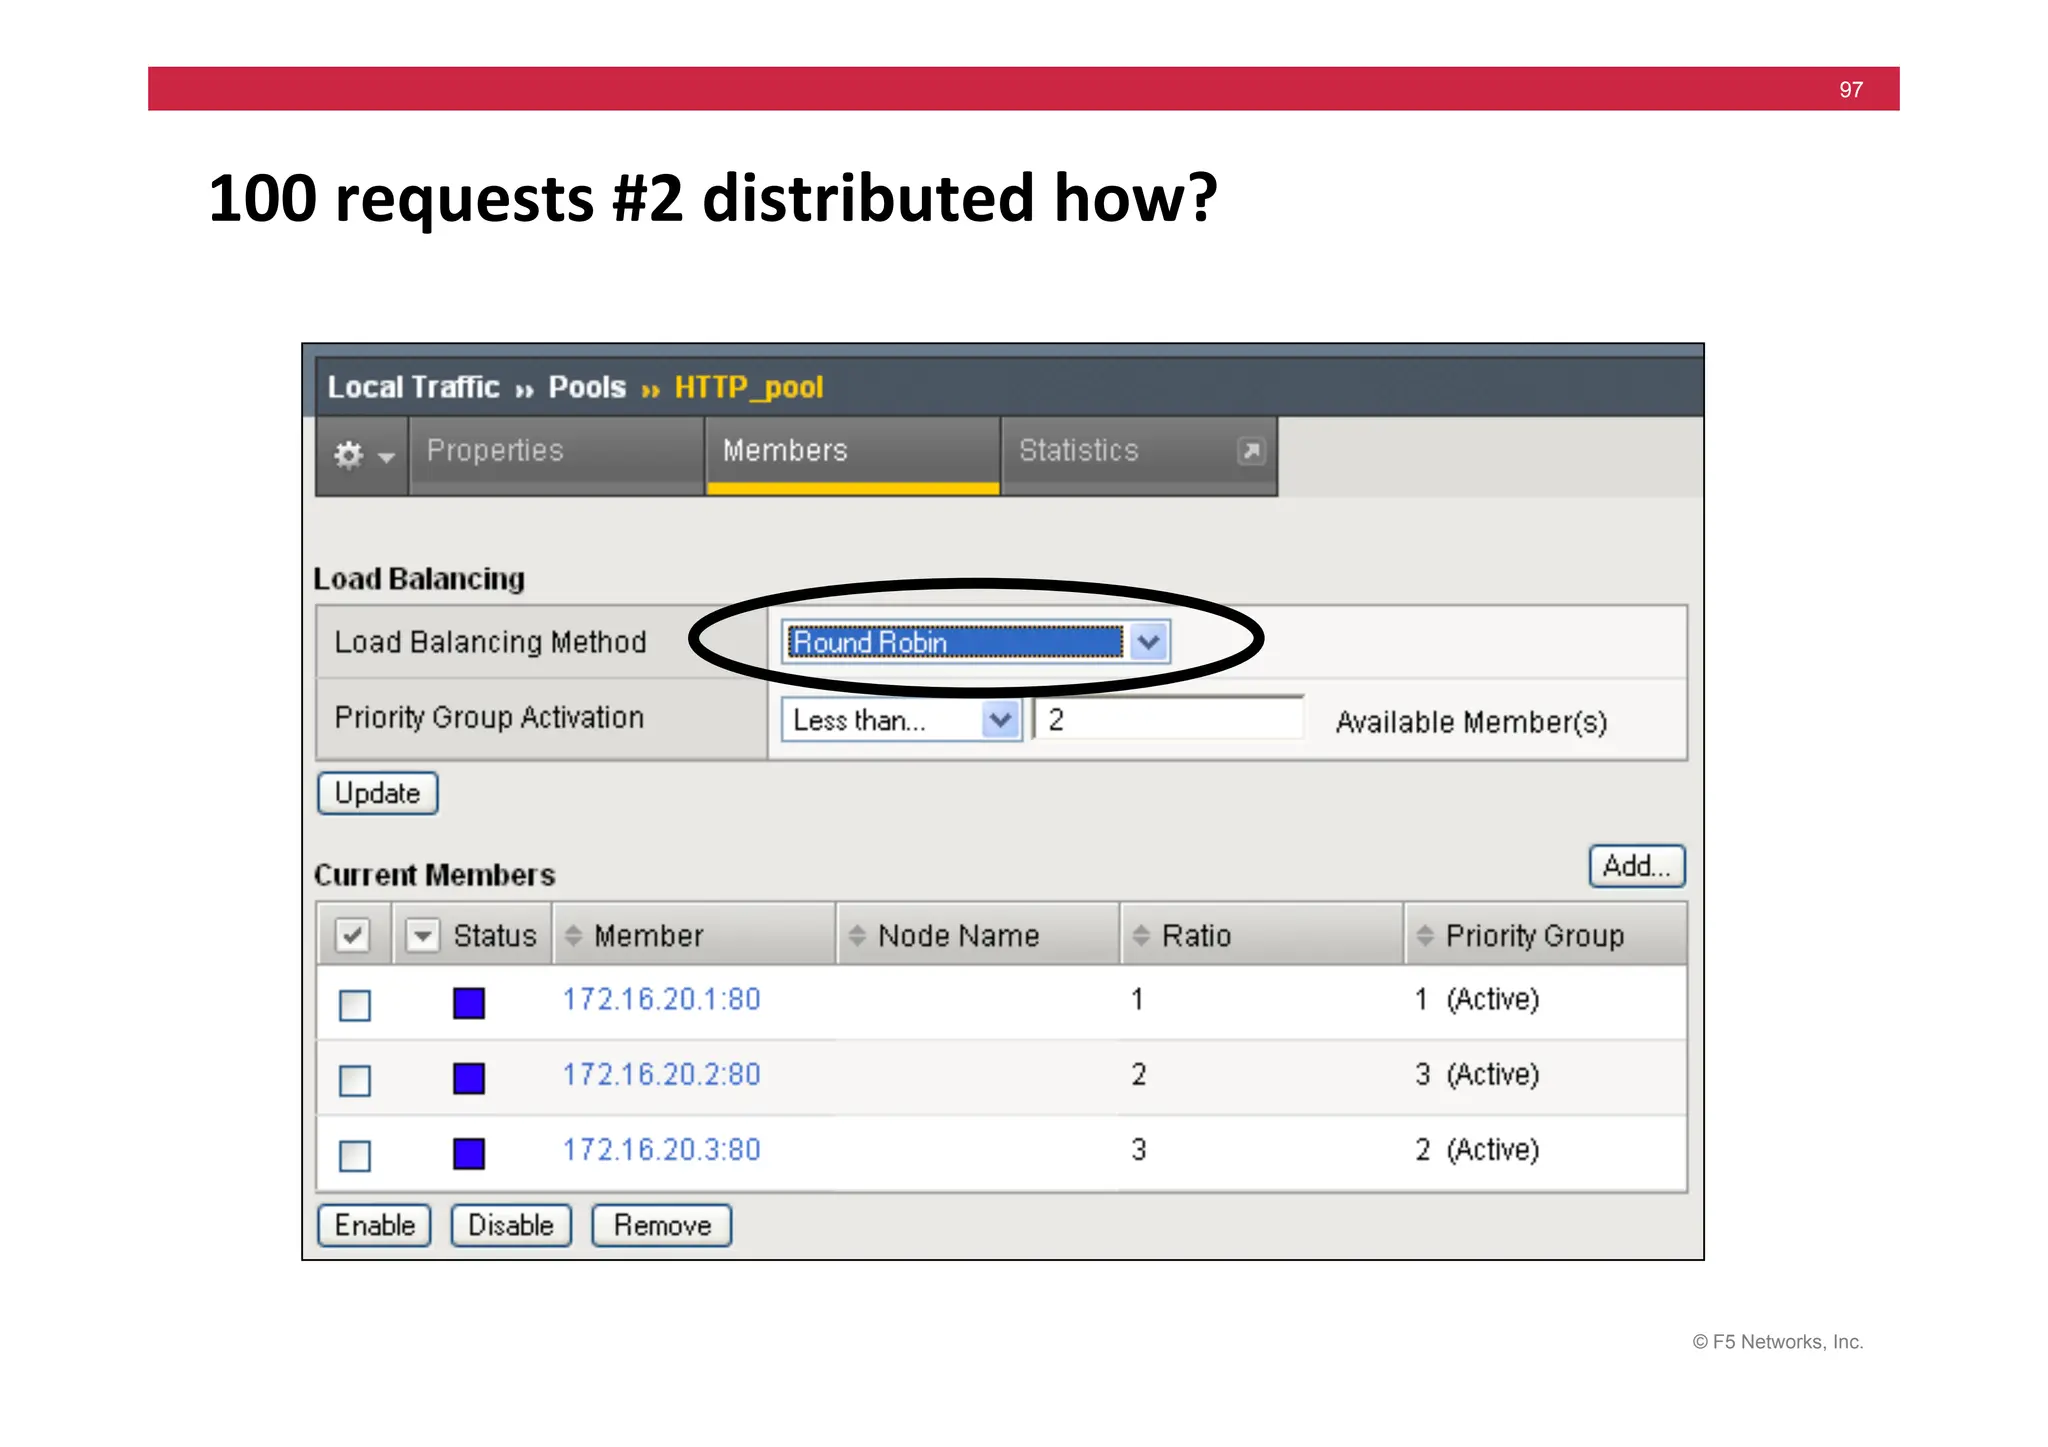Focus the Available Members number field

point(1169,720)
